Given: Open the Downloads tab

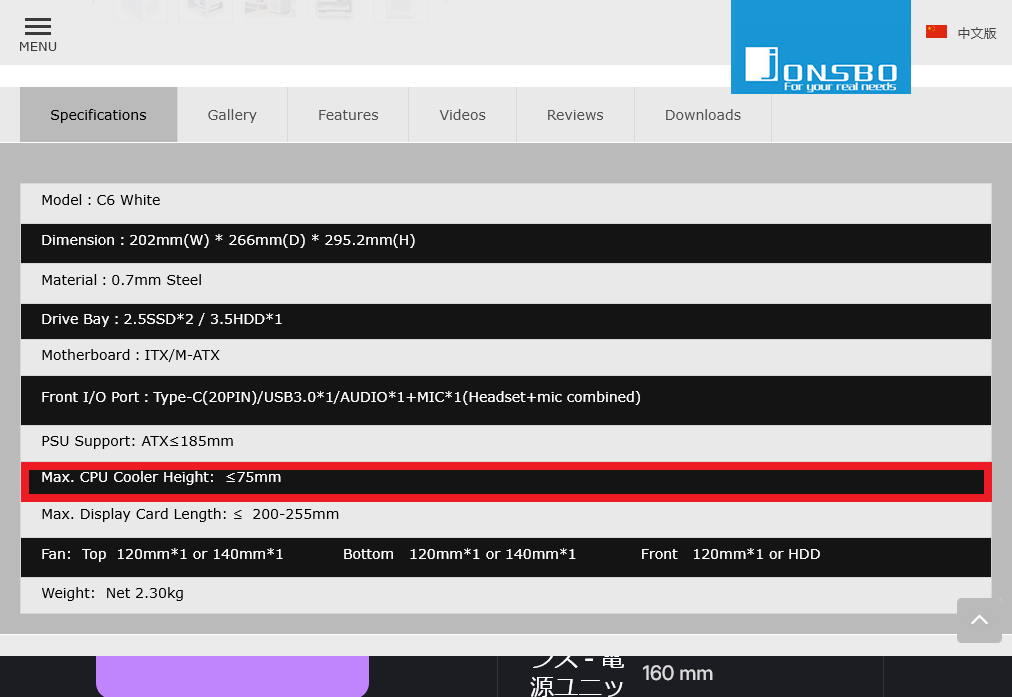Looking at the screenshot, I should 703,115.
